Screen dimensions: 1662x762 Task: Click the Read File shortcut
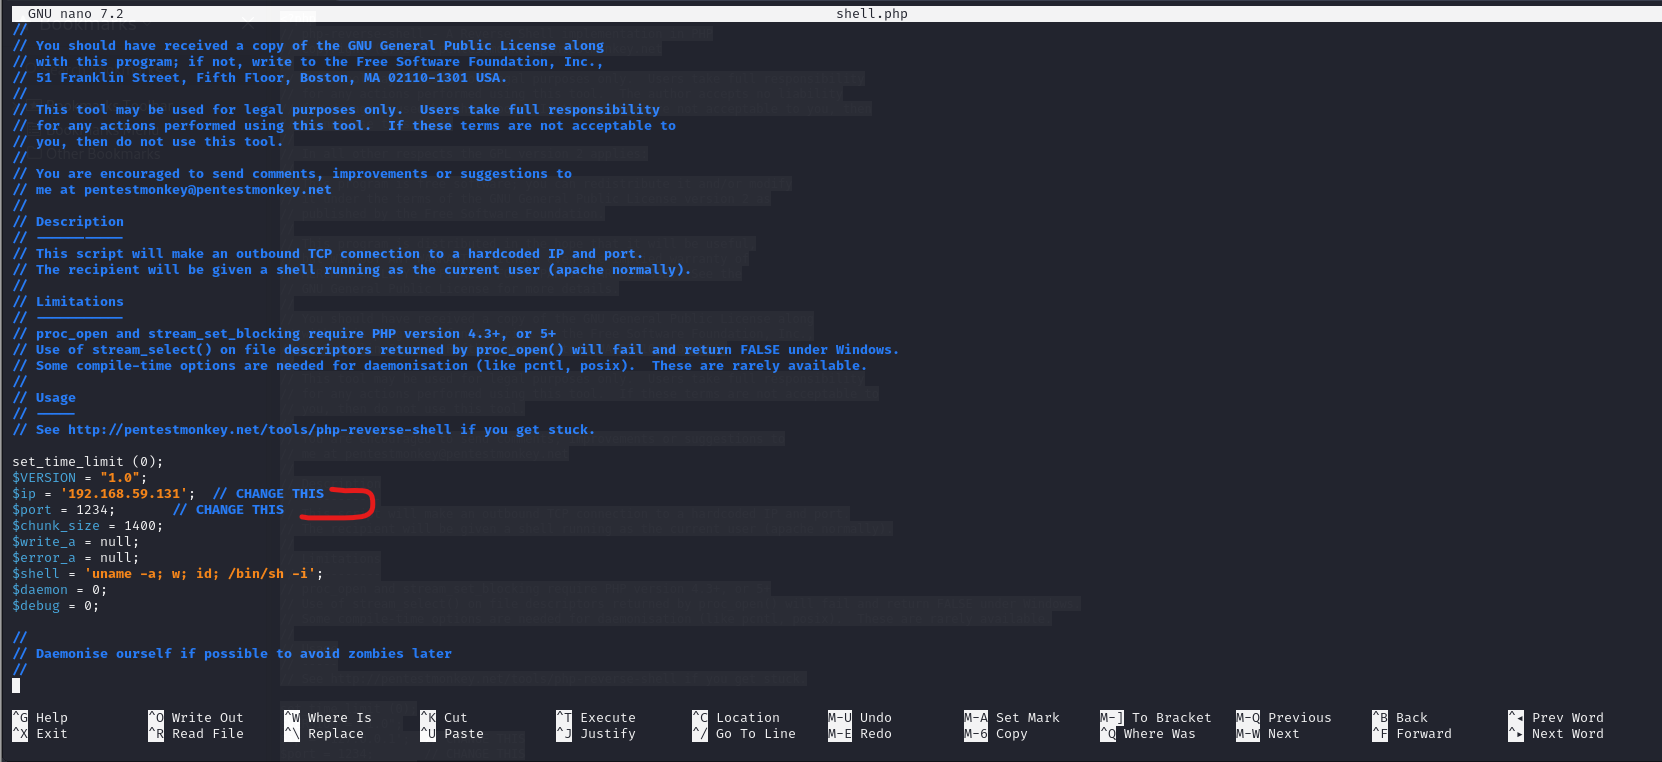coord(196,734)
